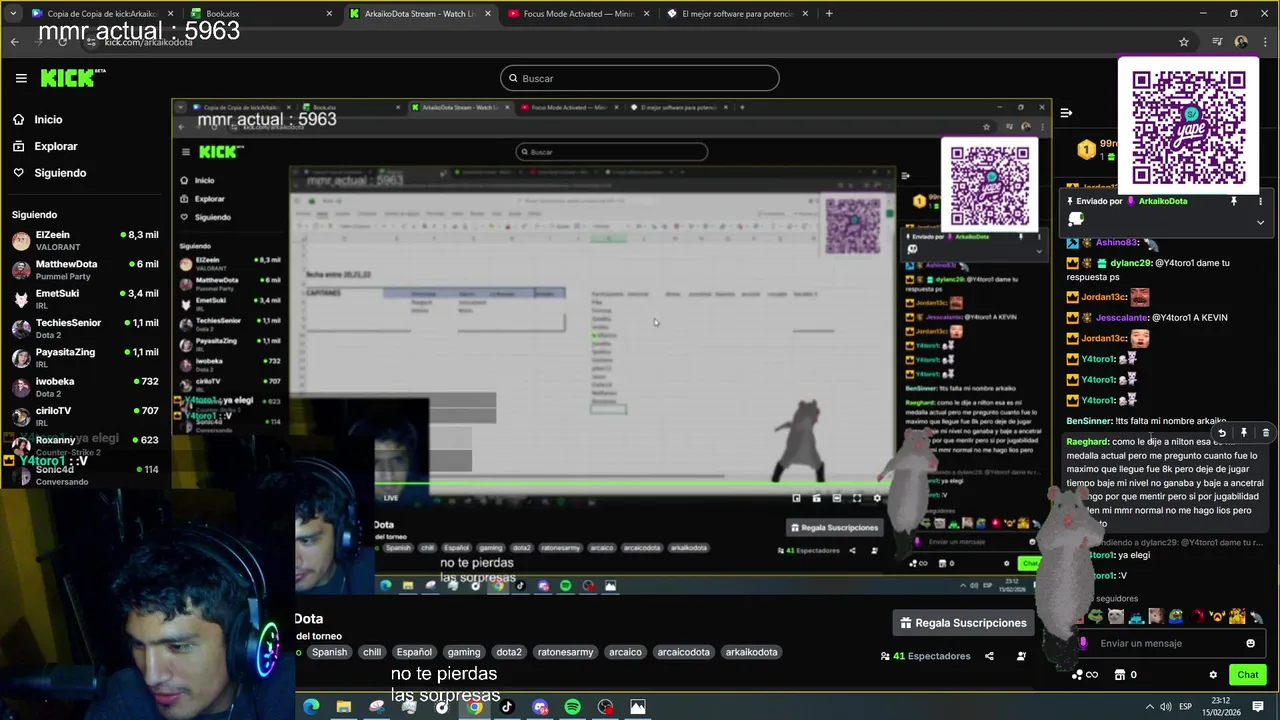Click the Spanish tag
Viewport: 1280px width, 720px height.
click(329, 652)
